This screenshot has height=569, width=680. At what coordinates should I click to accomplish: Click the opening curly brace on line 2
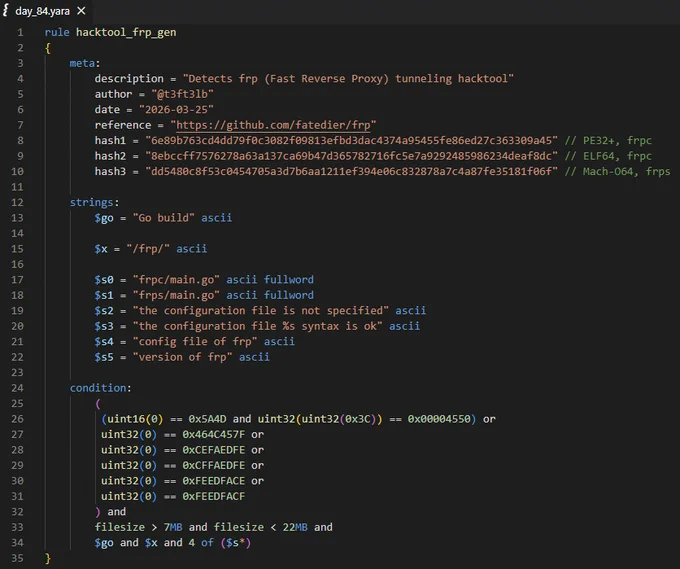pos(48,48)
